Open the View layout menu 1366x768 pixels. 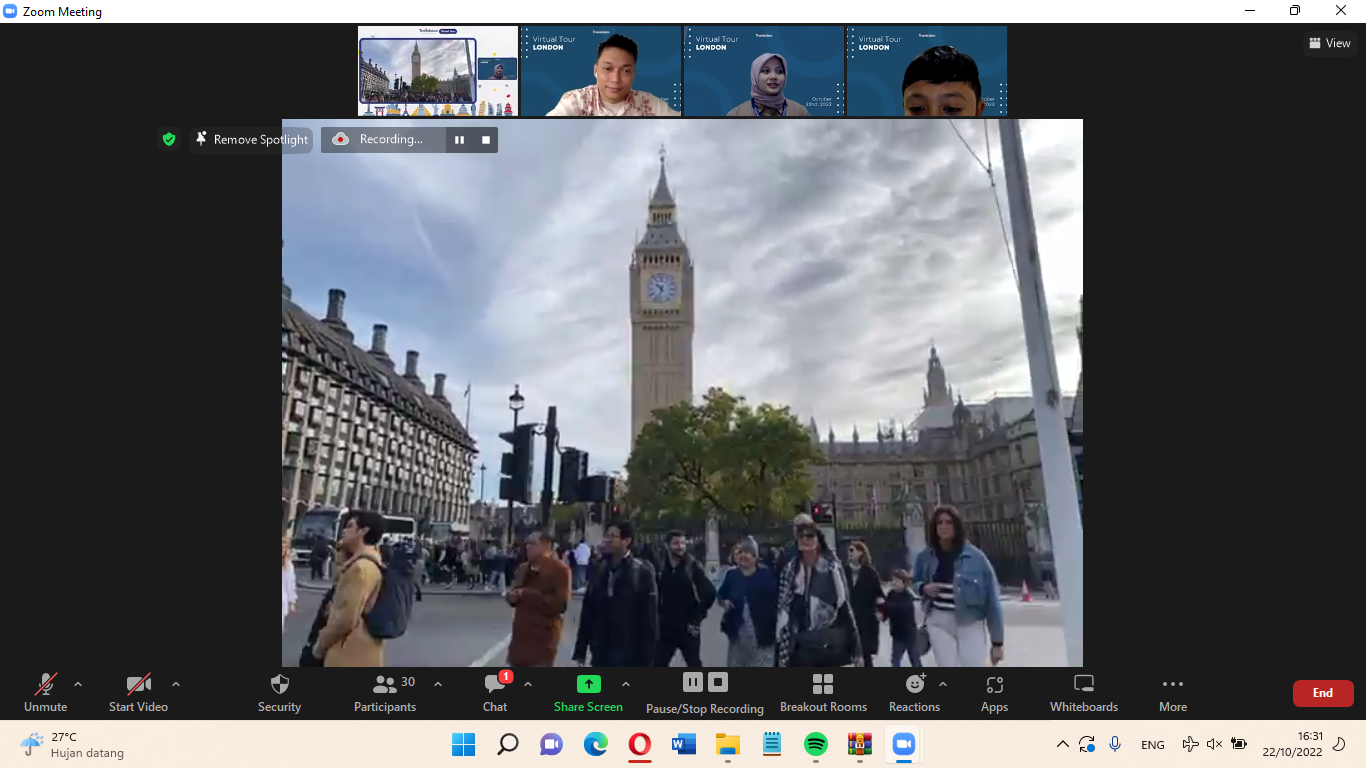pos(1329,43)
